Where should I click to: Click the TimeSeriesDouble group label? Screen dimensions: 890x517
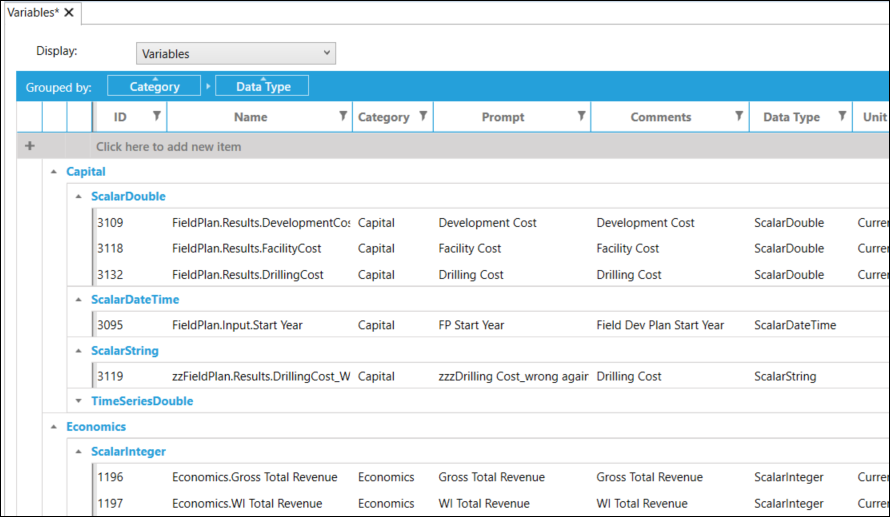coord(142,401)
